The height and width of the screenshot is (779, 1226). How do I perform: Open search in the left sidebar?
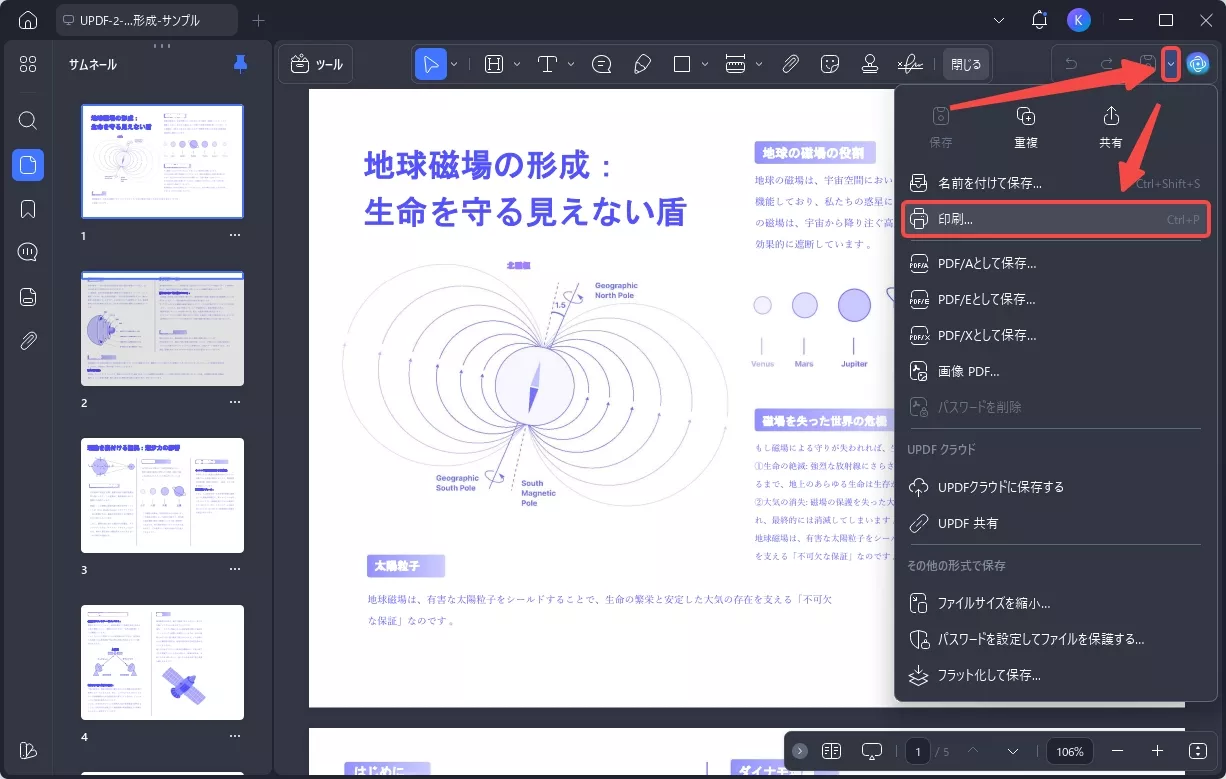(27, 120)
